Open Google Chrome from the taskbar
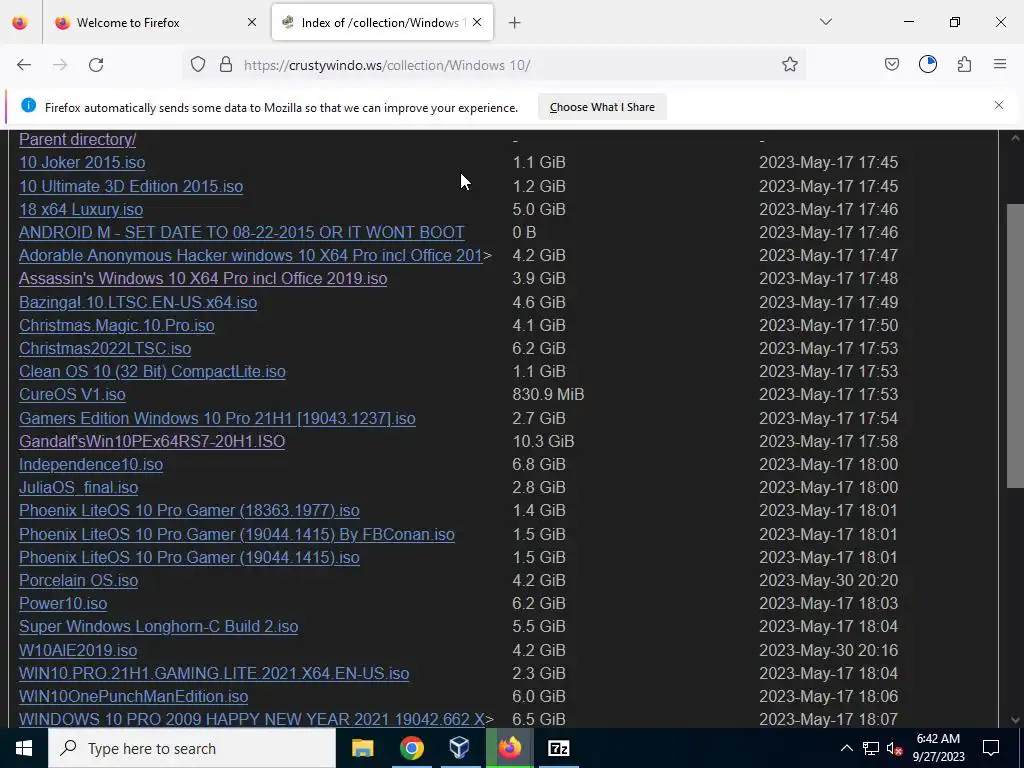The height and width of the screenshot is (768, 1024). pos(411,748)
